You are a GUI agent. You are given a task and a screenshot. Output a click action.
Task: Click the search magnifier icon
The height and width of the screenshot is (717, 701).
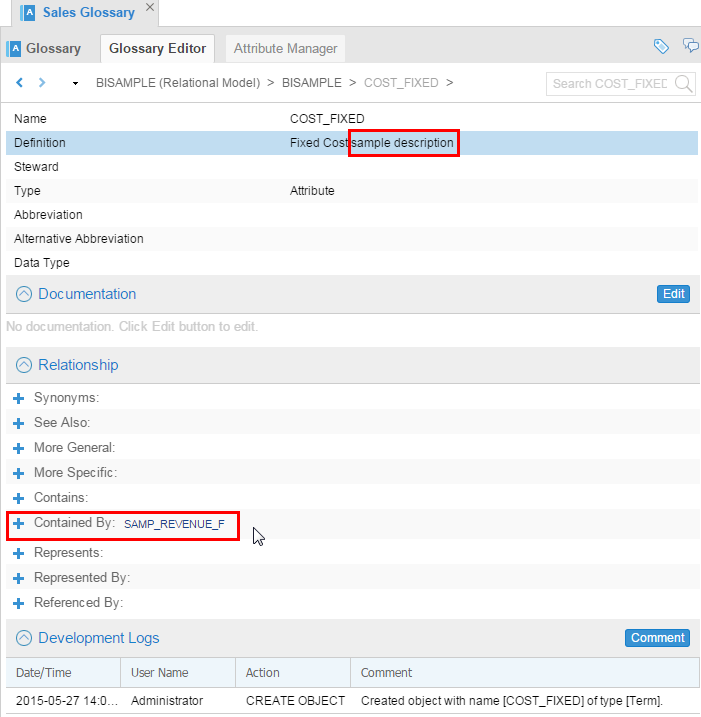(683, 84)
